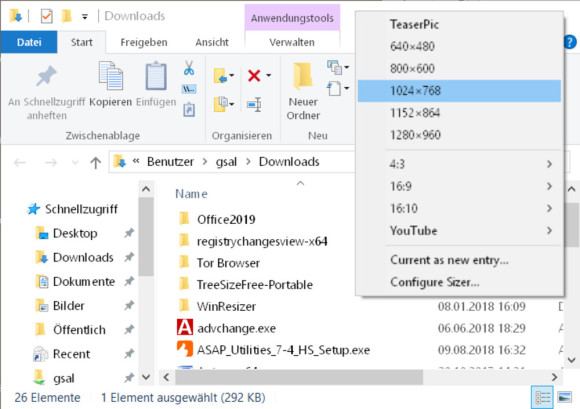580x409 pixels.
Task: Click Benutzer in the address path
Action: [x=170, y=162]
